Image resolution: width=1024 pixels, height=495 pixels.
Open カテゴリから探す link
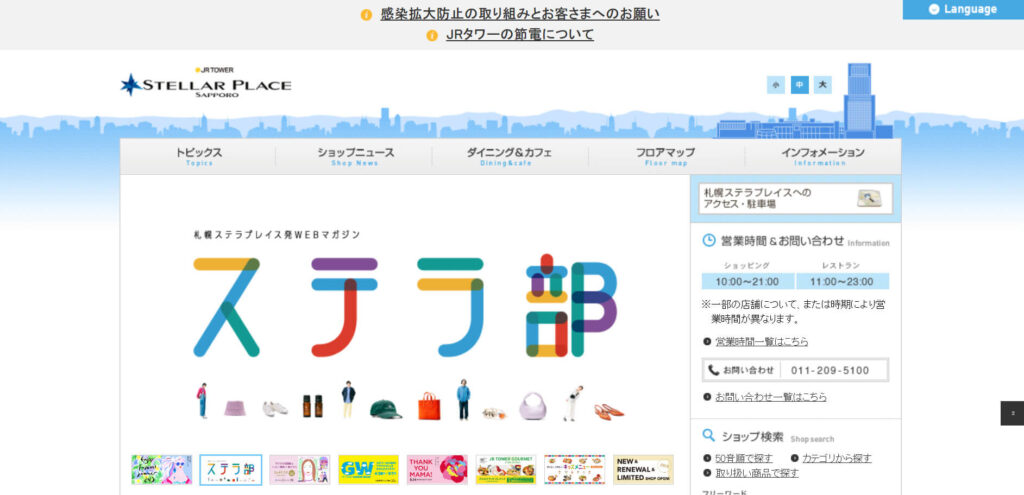[837, 458]
